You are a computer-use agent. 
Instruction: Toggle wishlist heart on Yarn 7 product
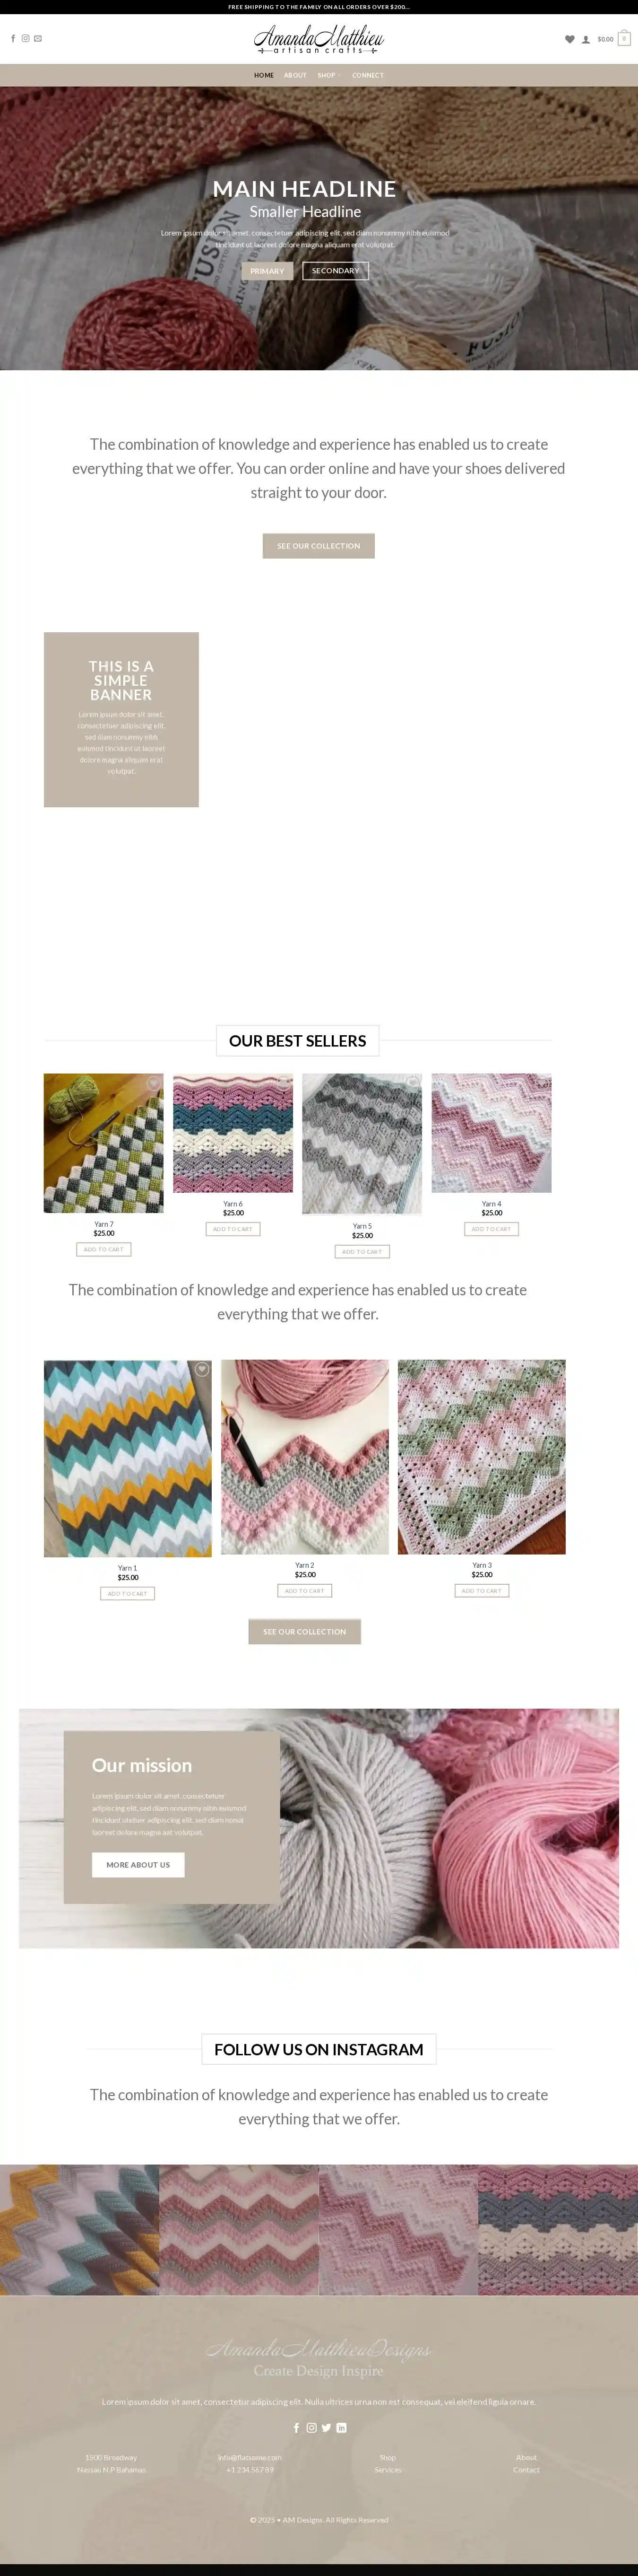[x=154, y=1083]
